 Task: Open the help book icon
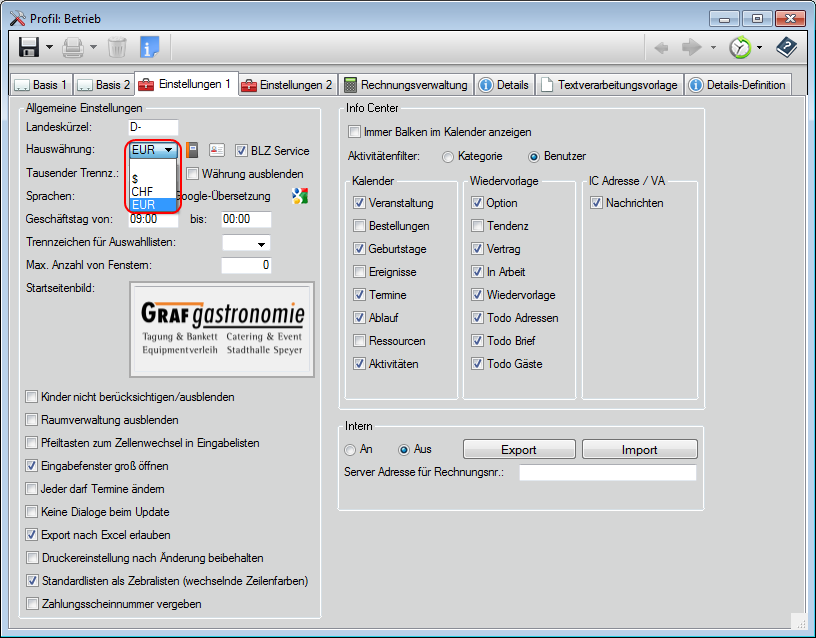pyautogui.click(x=787, y=47)
